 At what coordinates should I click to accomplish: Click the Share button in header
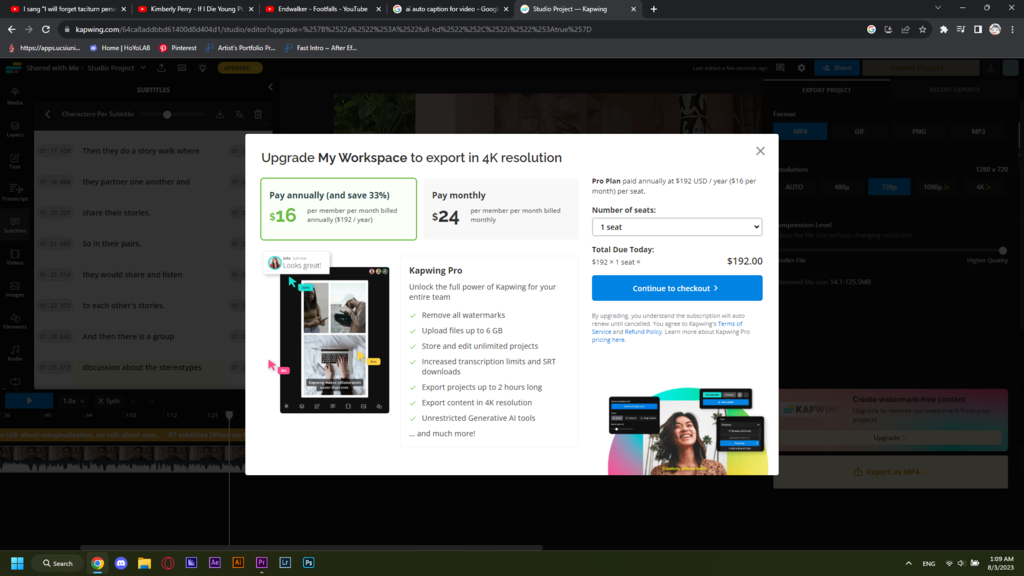(837, 68)
